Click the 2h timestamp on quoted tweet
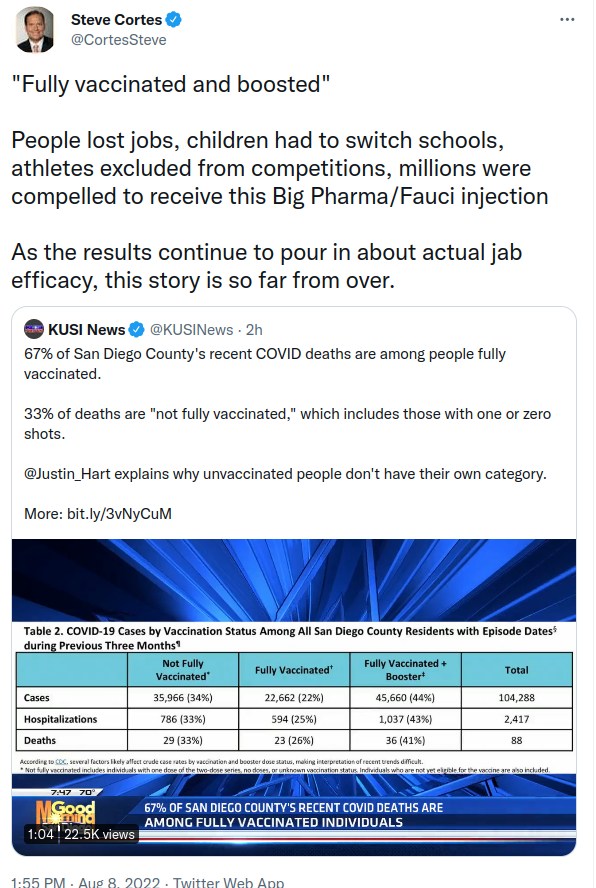 254,330
